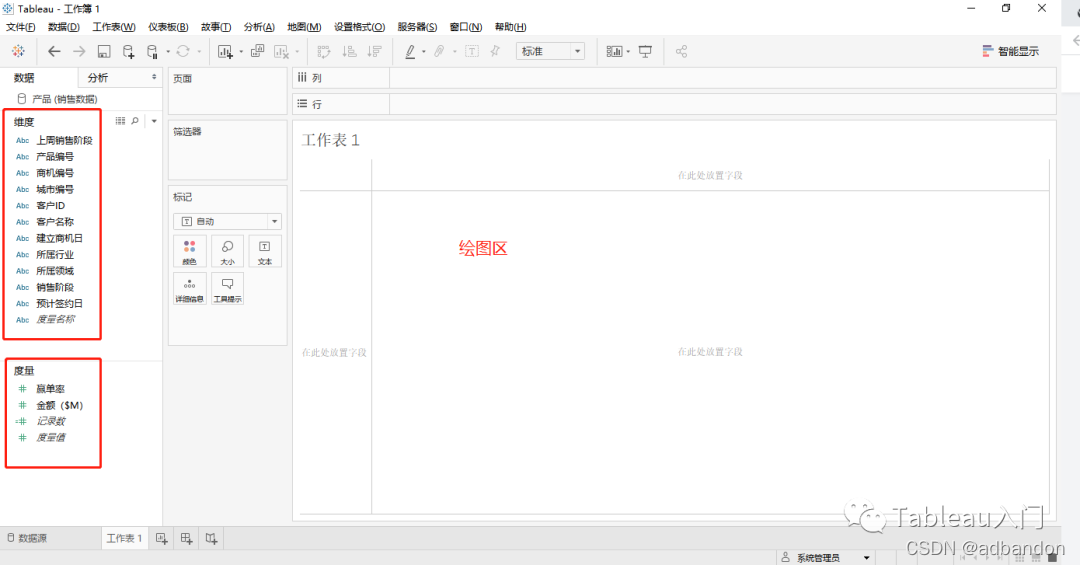Go to the 数据源 tab
1080x565 pixels.
click(x=28, y=538)
